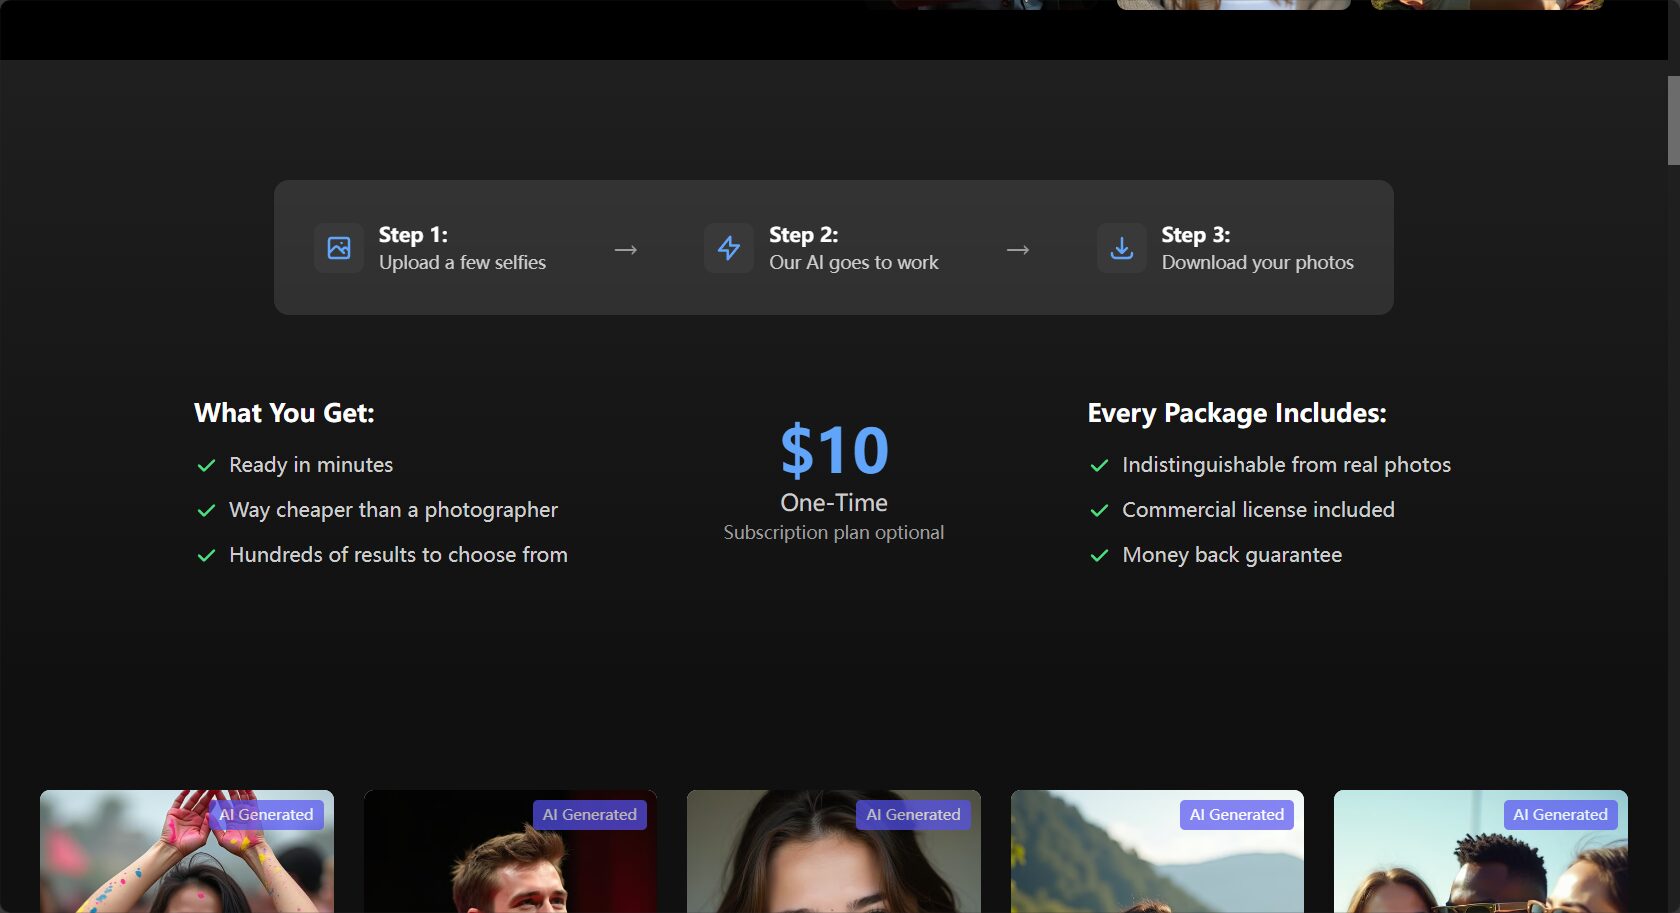The height and width of the screenshot is (913, 1680).
Task: Click the checkmark beside Money back guarantee
Action: click(x=1100, y=556)
